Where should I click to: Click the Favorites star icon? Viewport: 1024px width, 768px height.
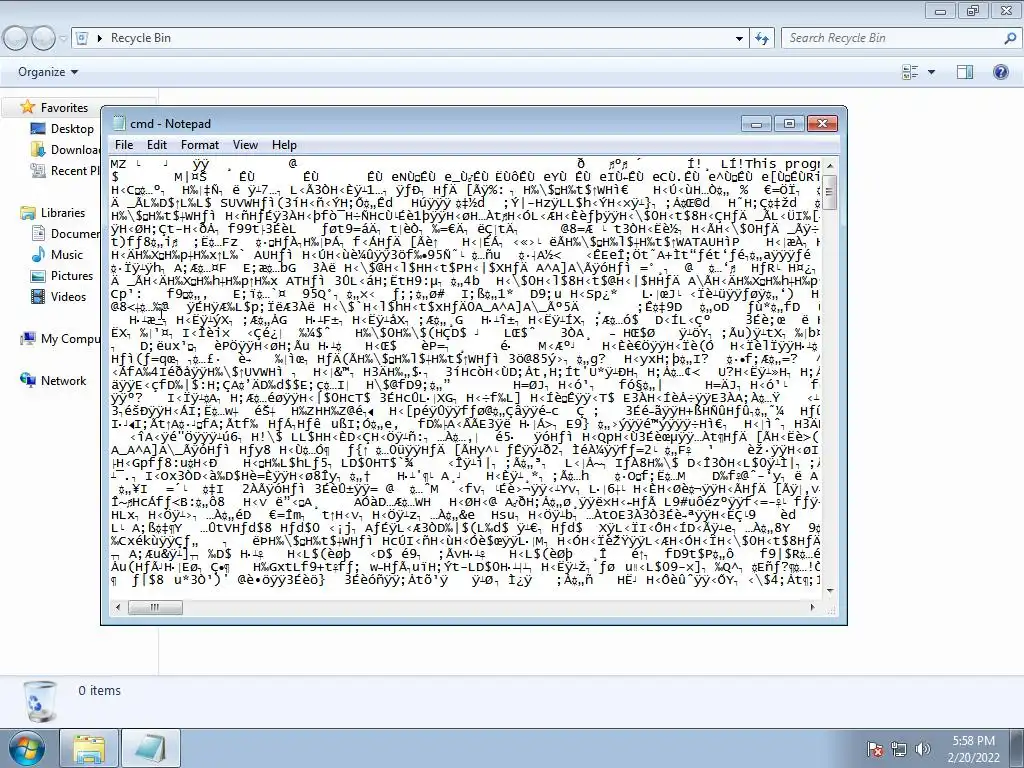point(27,106)
